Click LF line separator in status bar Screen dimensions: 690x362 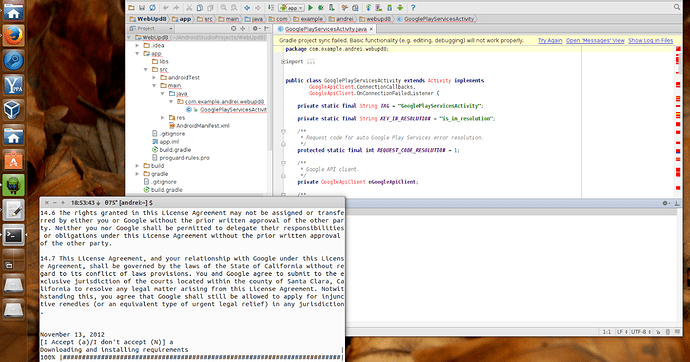tap(621, 332)
